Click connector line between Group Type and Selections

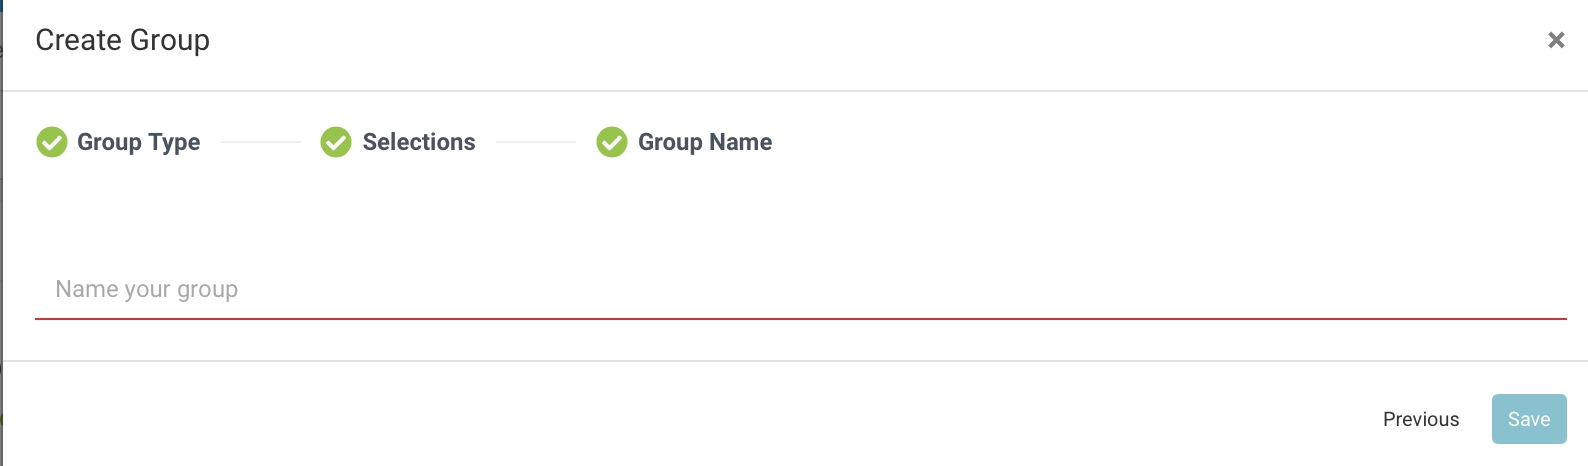pos(260,142)
